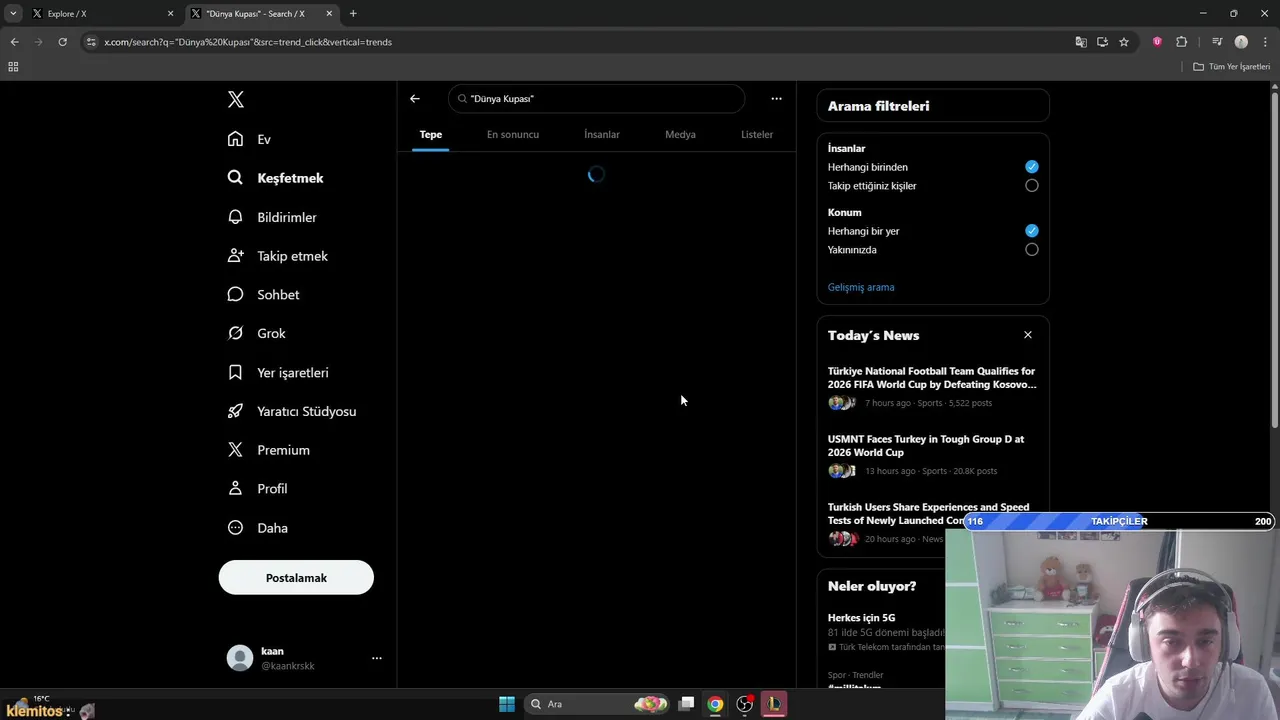
Task: Click Postalamak post button
Action: click(x=296, y=578)
